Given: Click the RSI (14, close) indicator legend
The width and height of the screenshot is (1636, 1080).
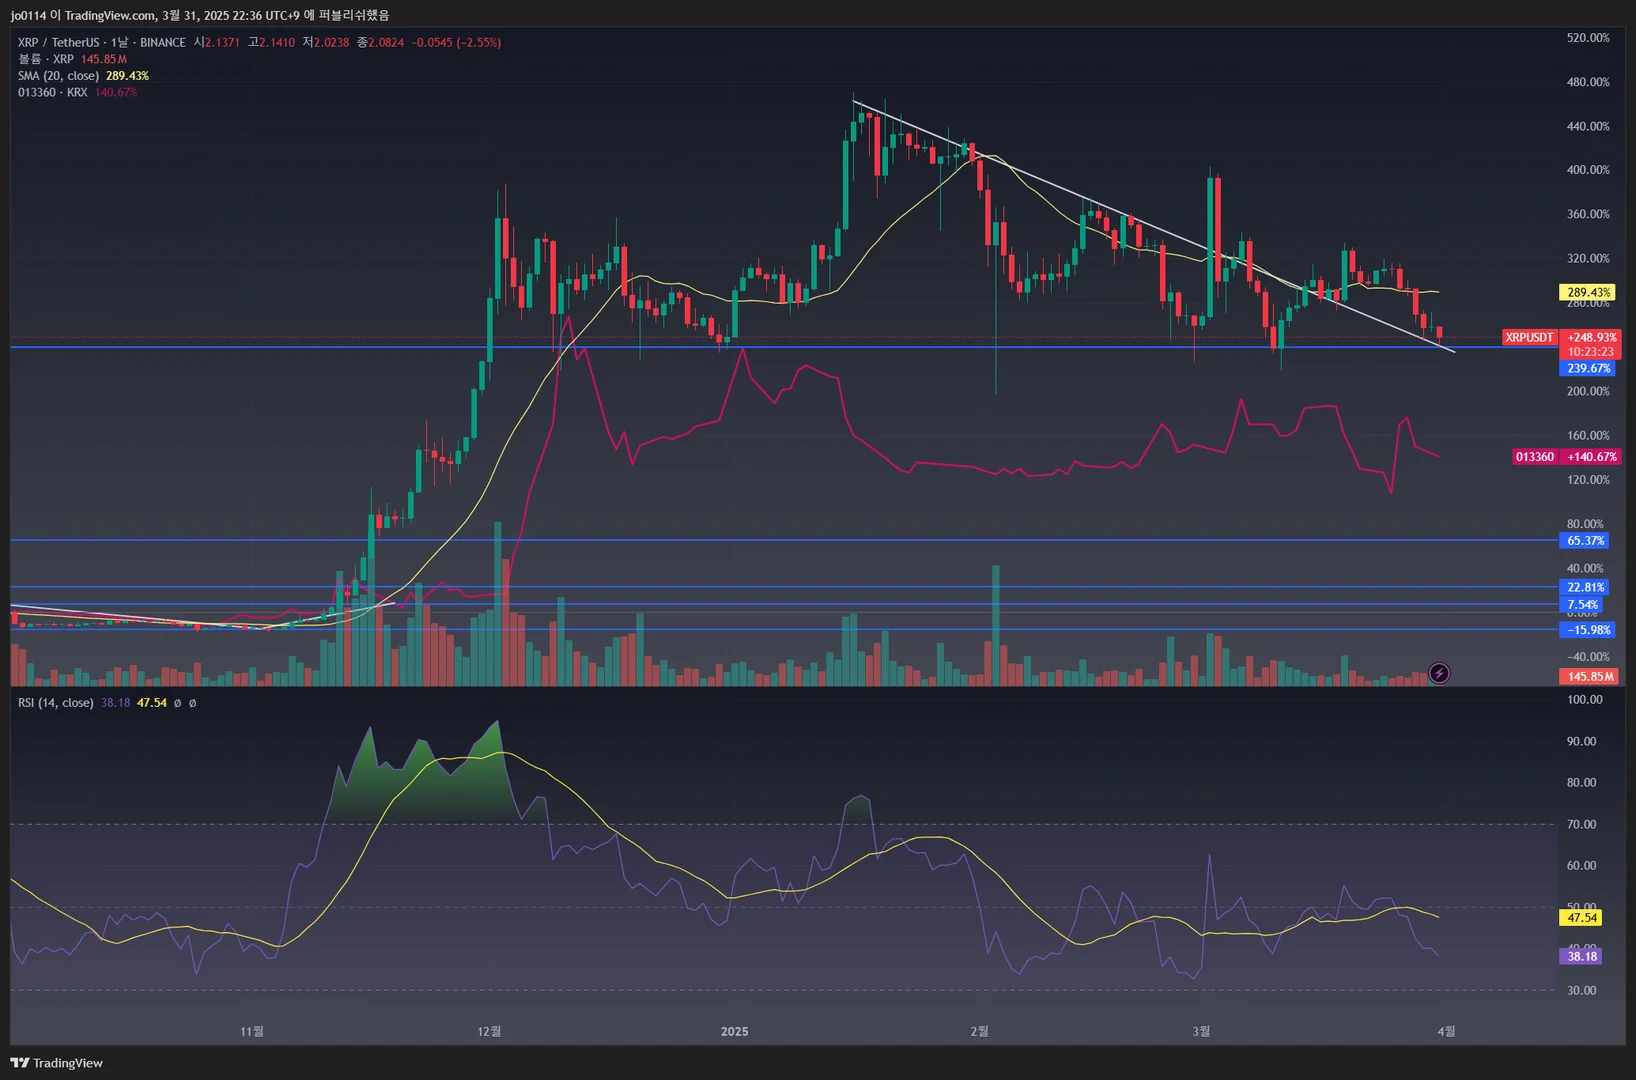Looking at the screenshot, I should [56, 703].
